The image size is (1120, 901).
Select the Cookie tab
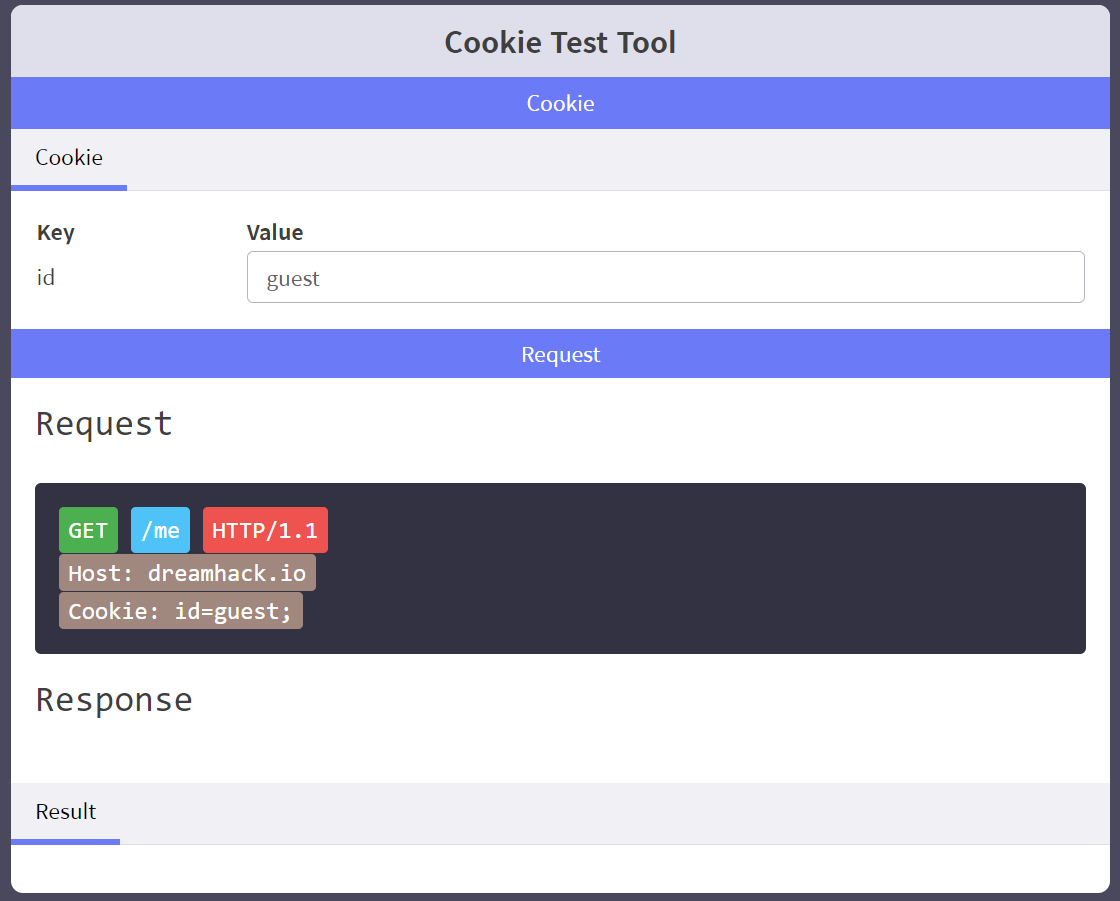pos(69,158)
